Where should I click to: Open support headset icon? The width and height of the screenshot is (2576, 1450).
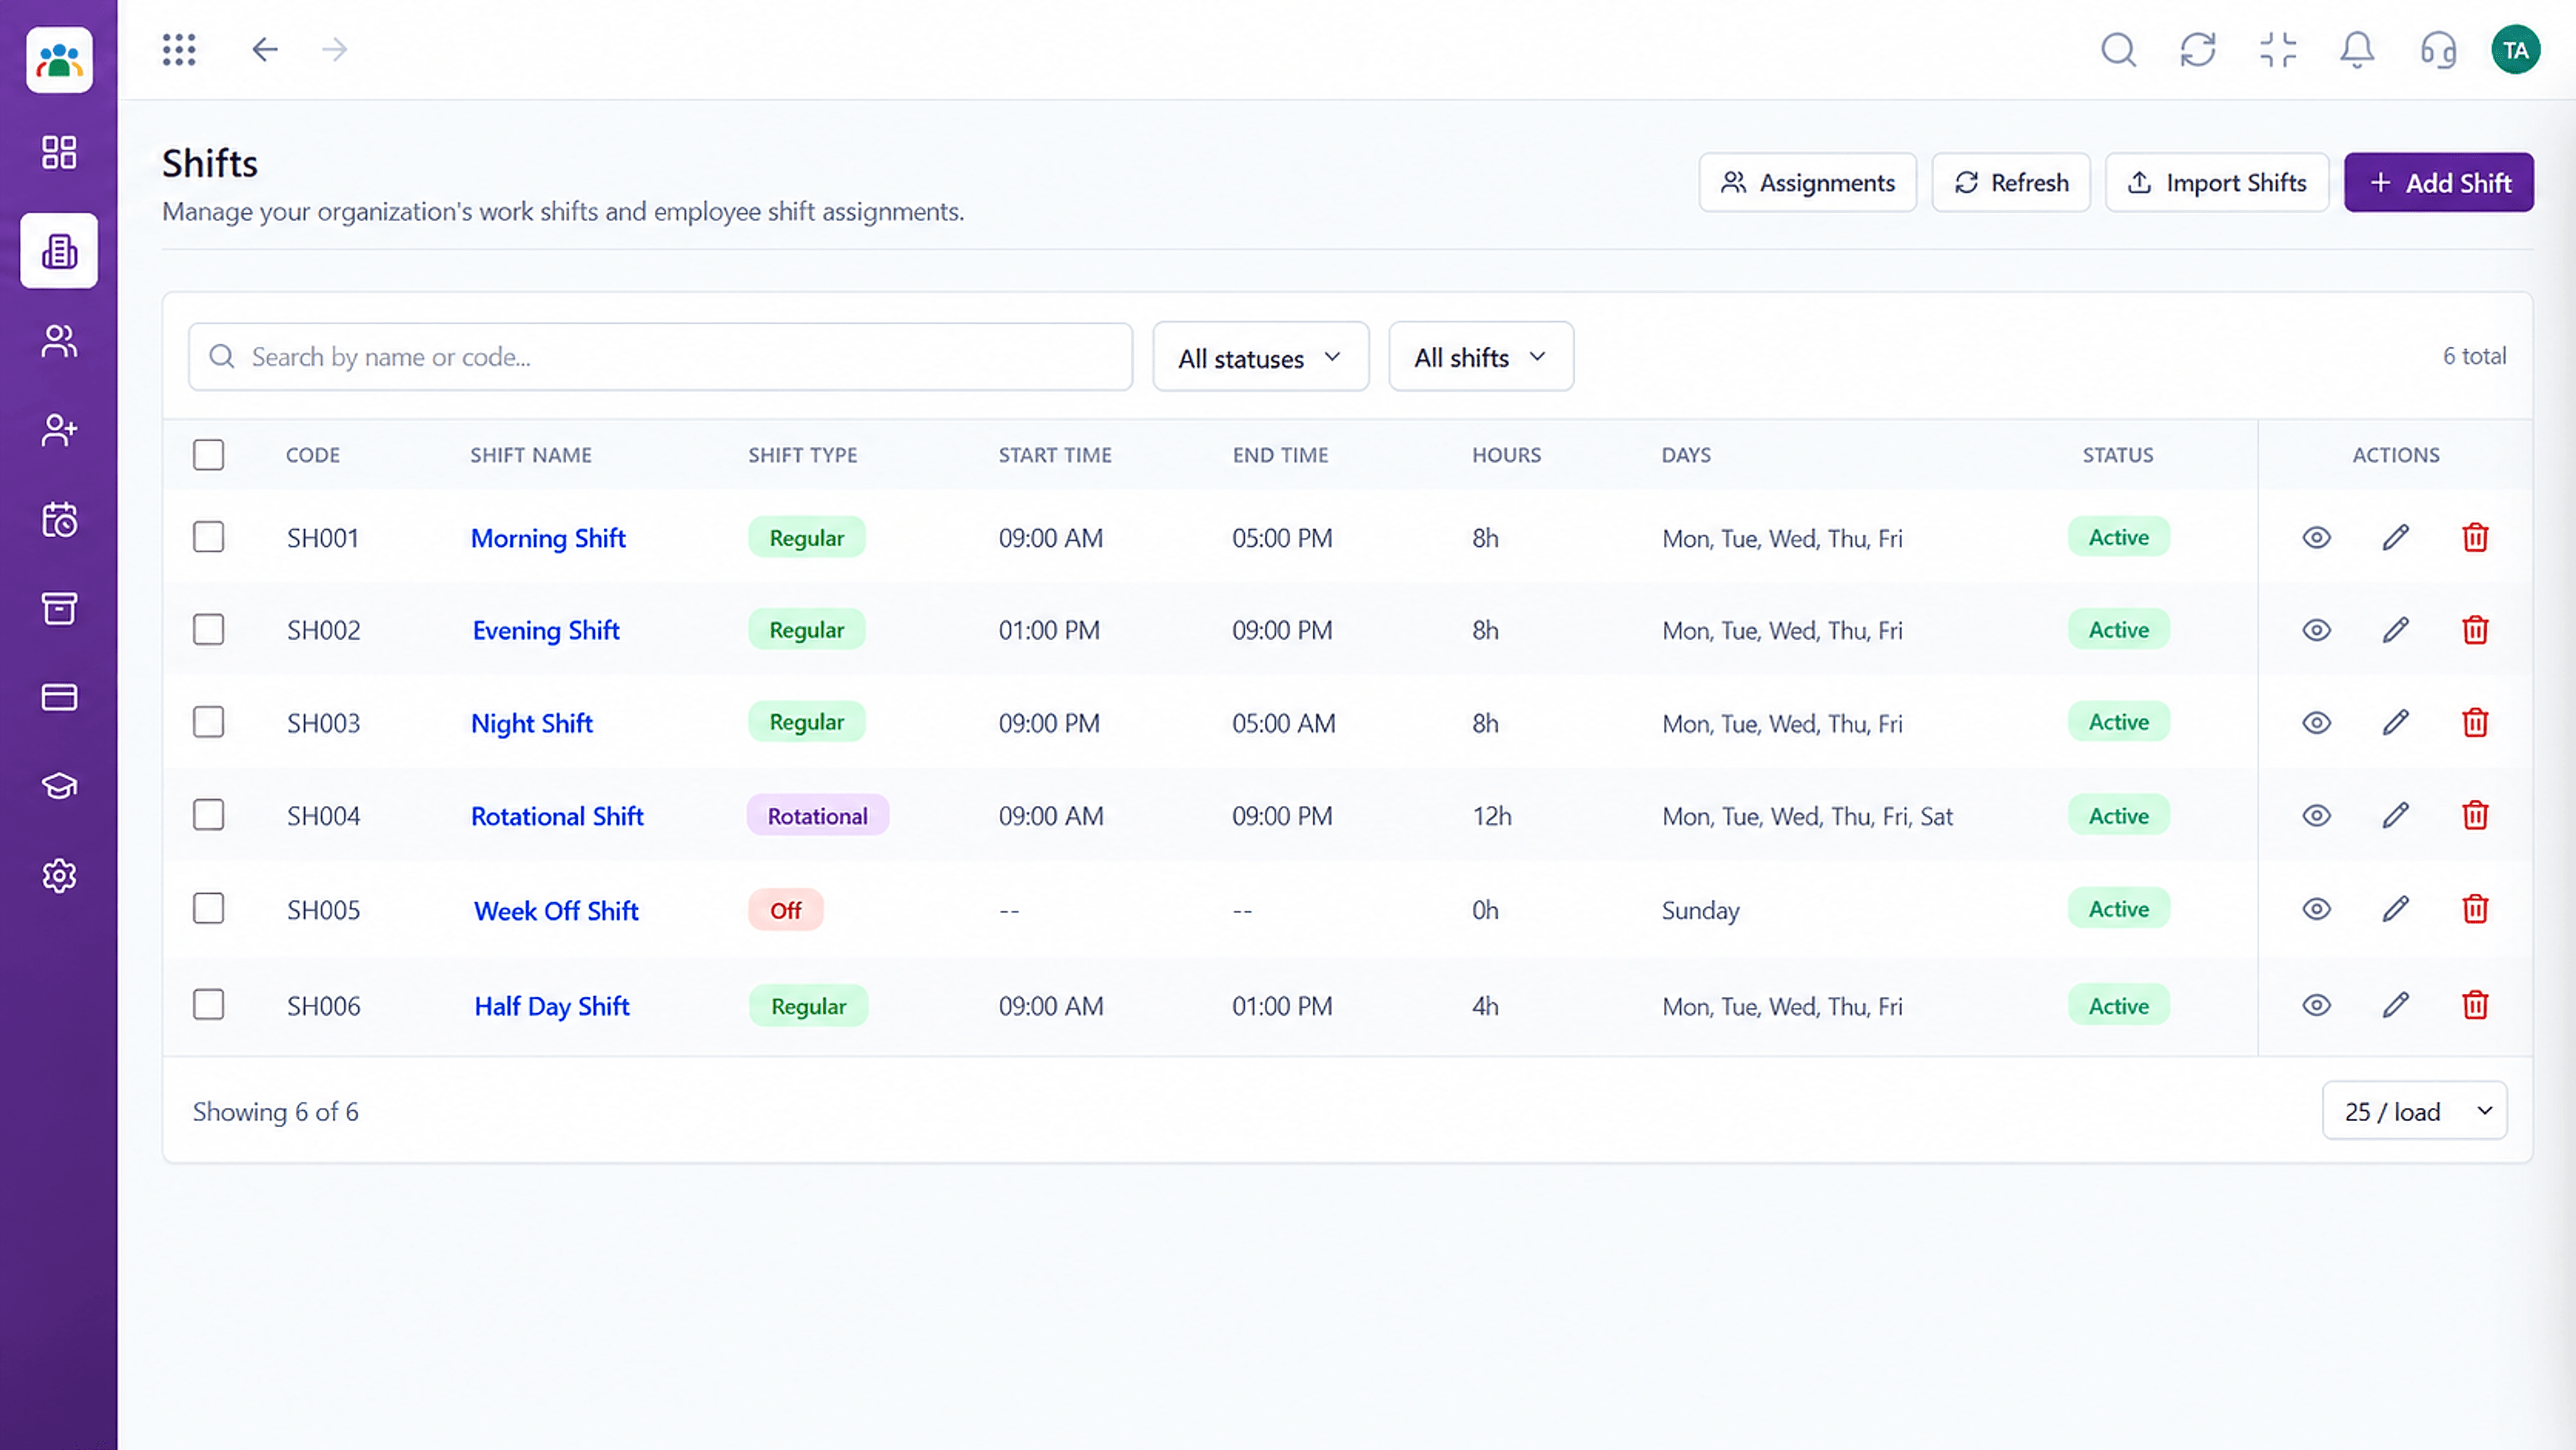point(2438,49)
